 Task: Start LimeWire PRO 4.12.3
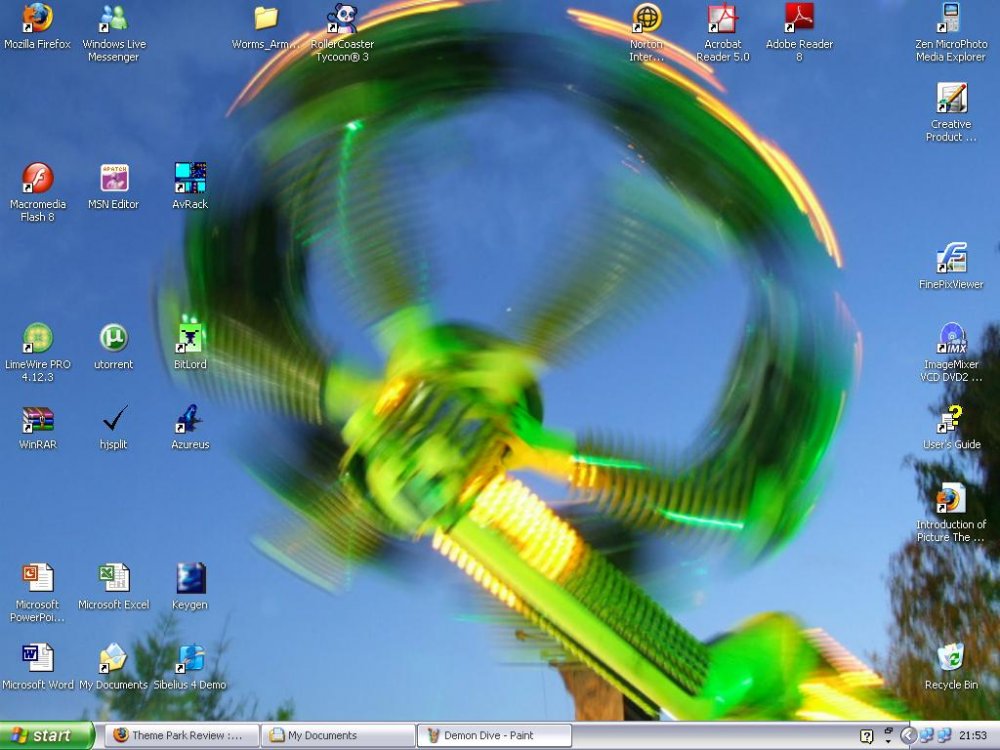[37, 340]
